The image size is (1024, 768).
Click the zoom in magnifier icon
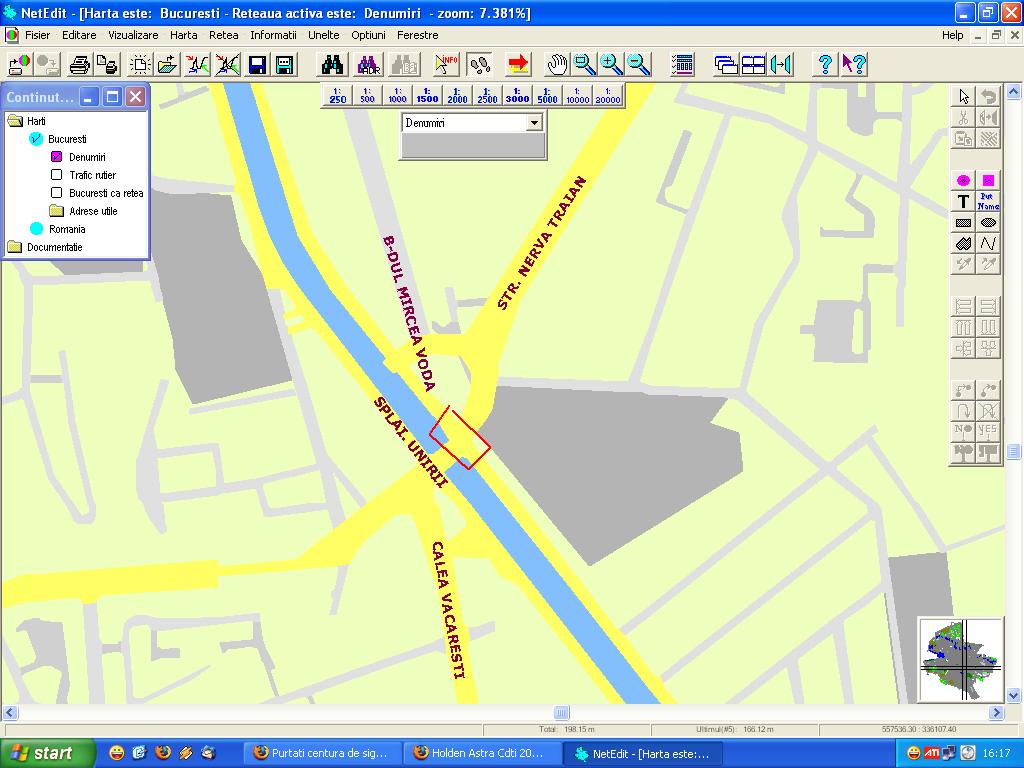click(x=611, y=65)
